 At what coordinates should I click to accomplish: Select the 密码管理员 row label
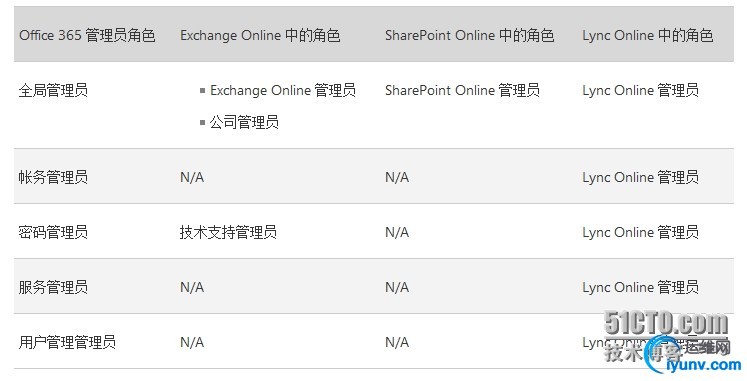point(53,232)
